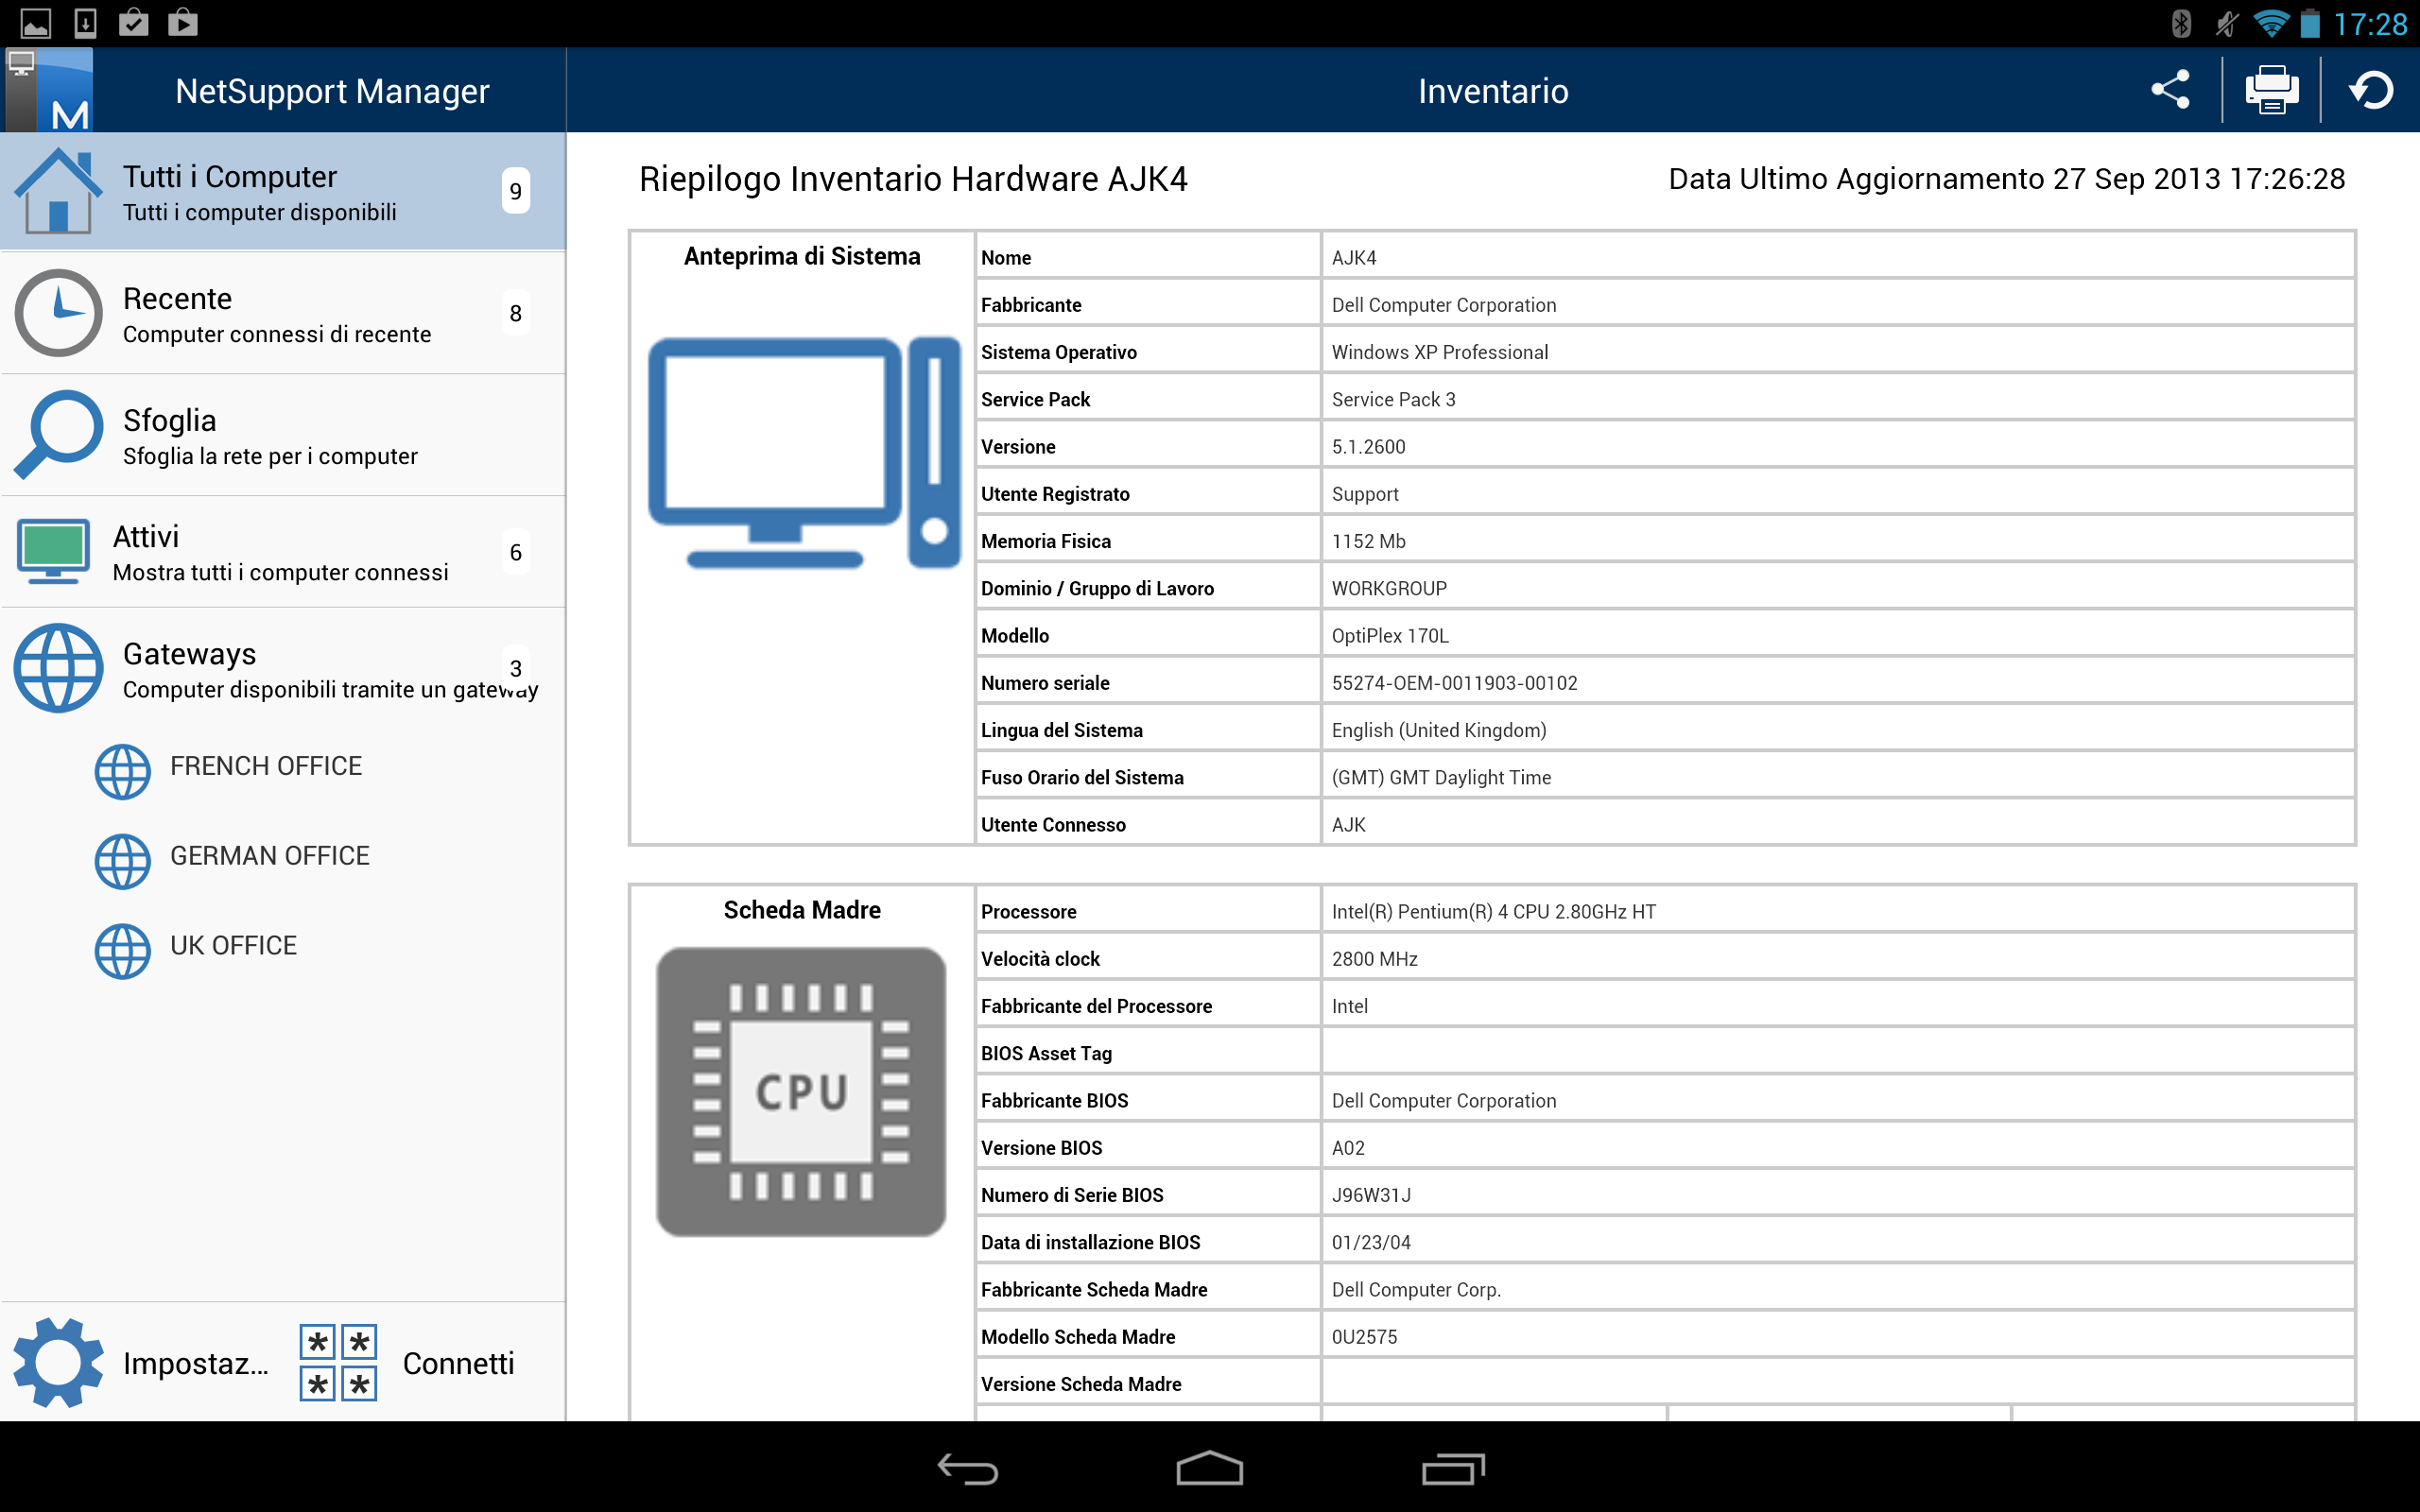2420x1512 pixels.
Task: Select Sfoglia la rete per i computer
Action: (283, 435)
